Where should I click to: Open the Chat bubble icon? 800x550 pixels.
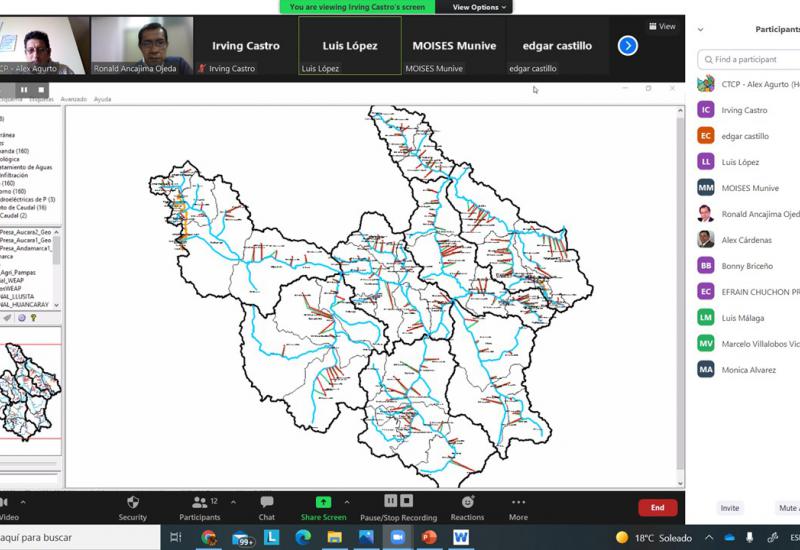click(x=266, y=502)
